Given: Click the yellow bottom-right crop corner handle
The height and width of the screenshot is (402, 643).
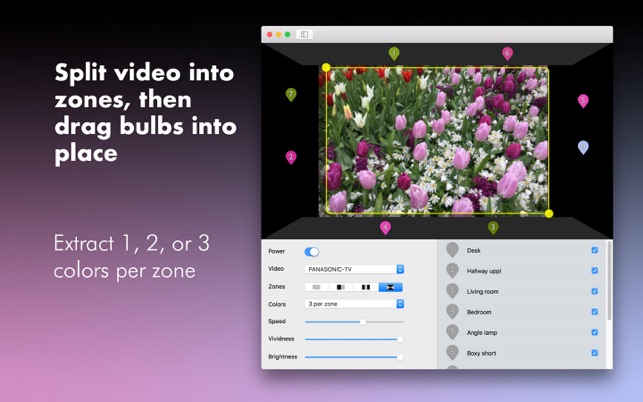Looking at the screenshot, I should [x=549, y=213].
